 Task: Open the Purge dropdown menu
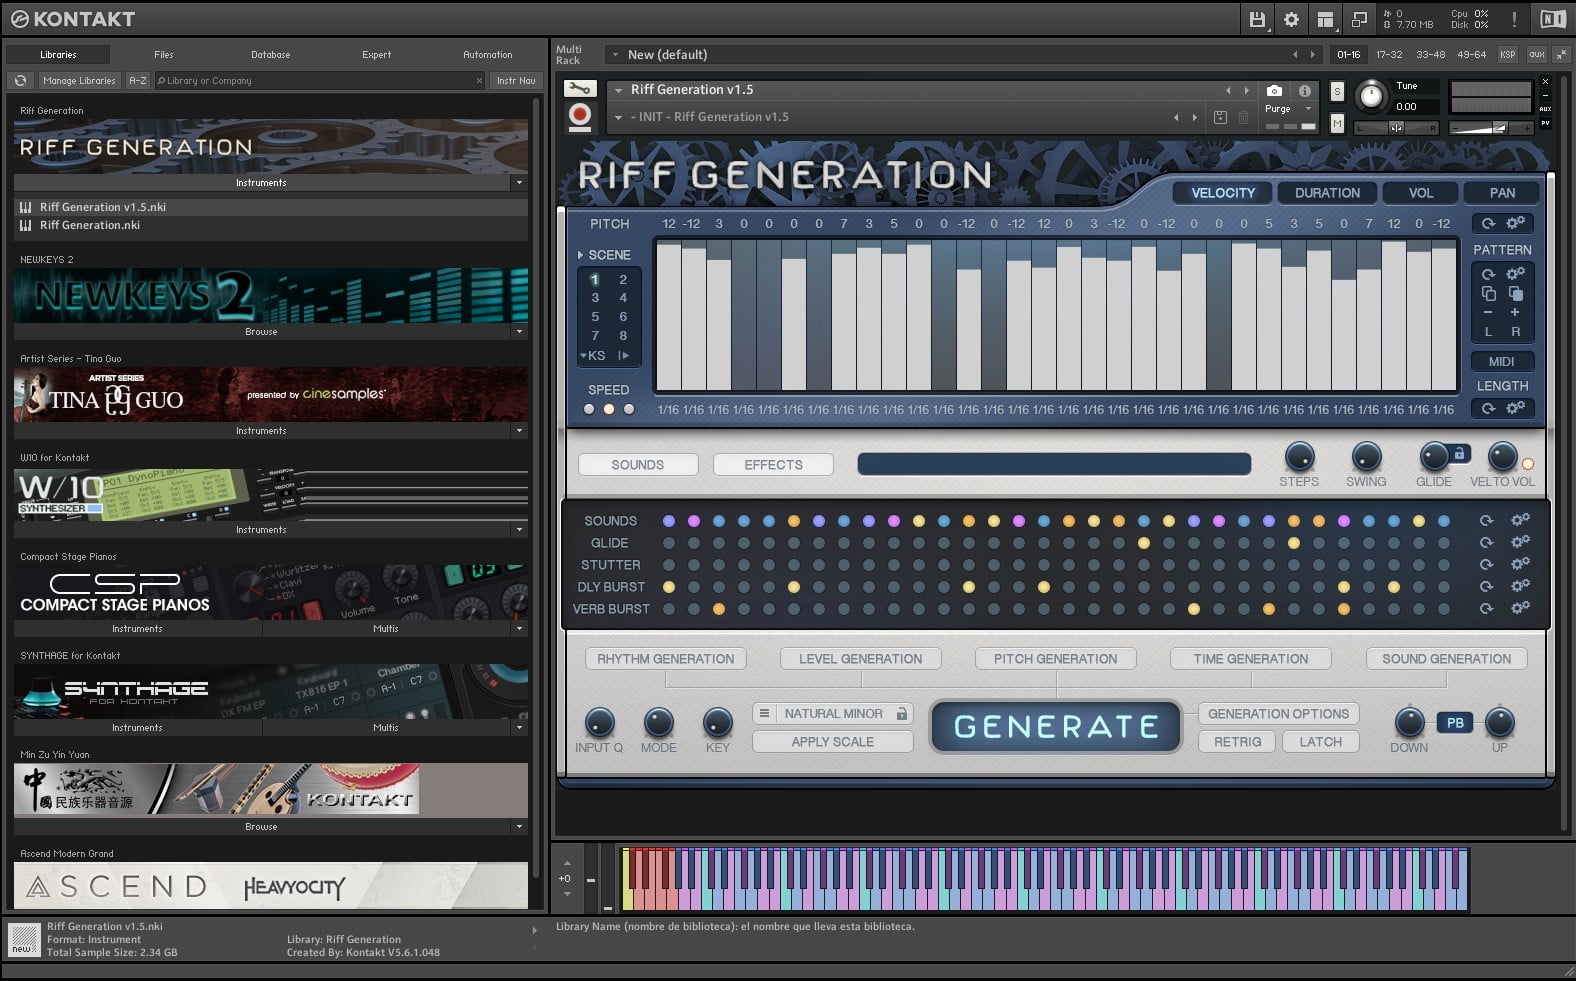(1288, 109)
